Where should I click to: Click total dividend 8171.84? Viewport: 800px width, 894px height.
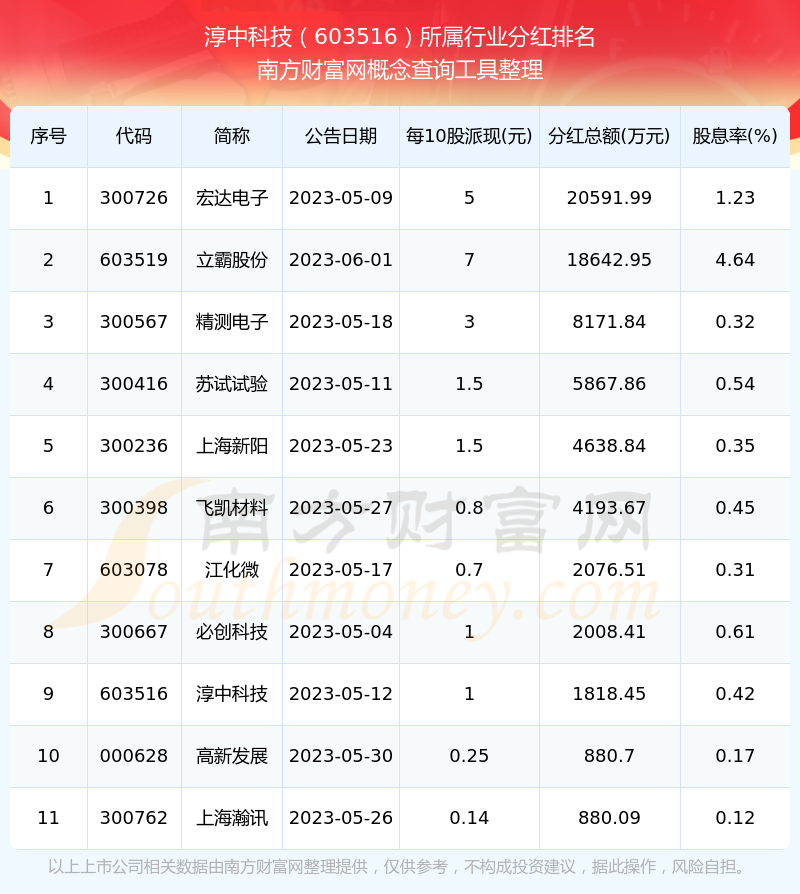(609, 322)
